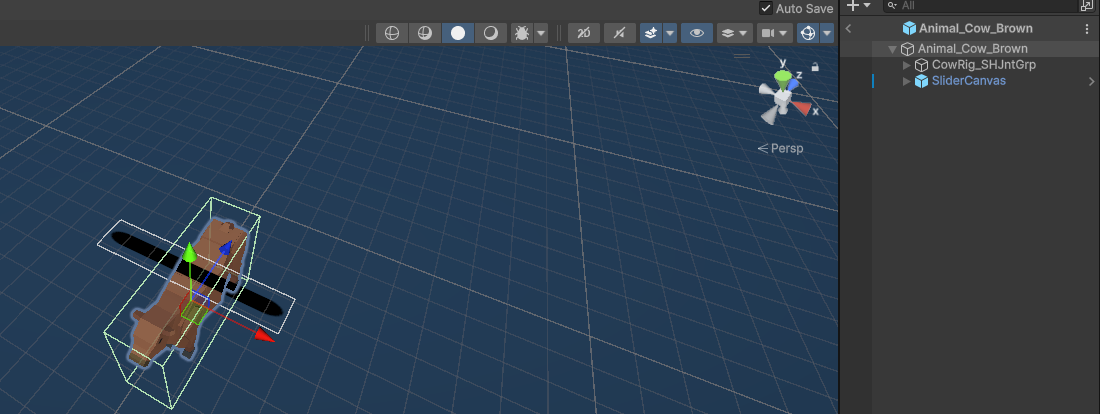The height and width of the screenshot is (414, 1100).
Task: Collapse the Animal_Cow_Brown root object
Action: [892, 49]
